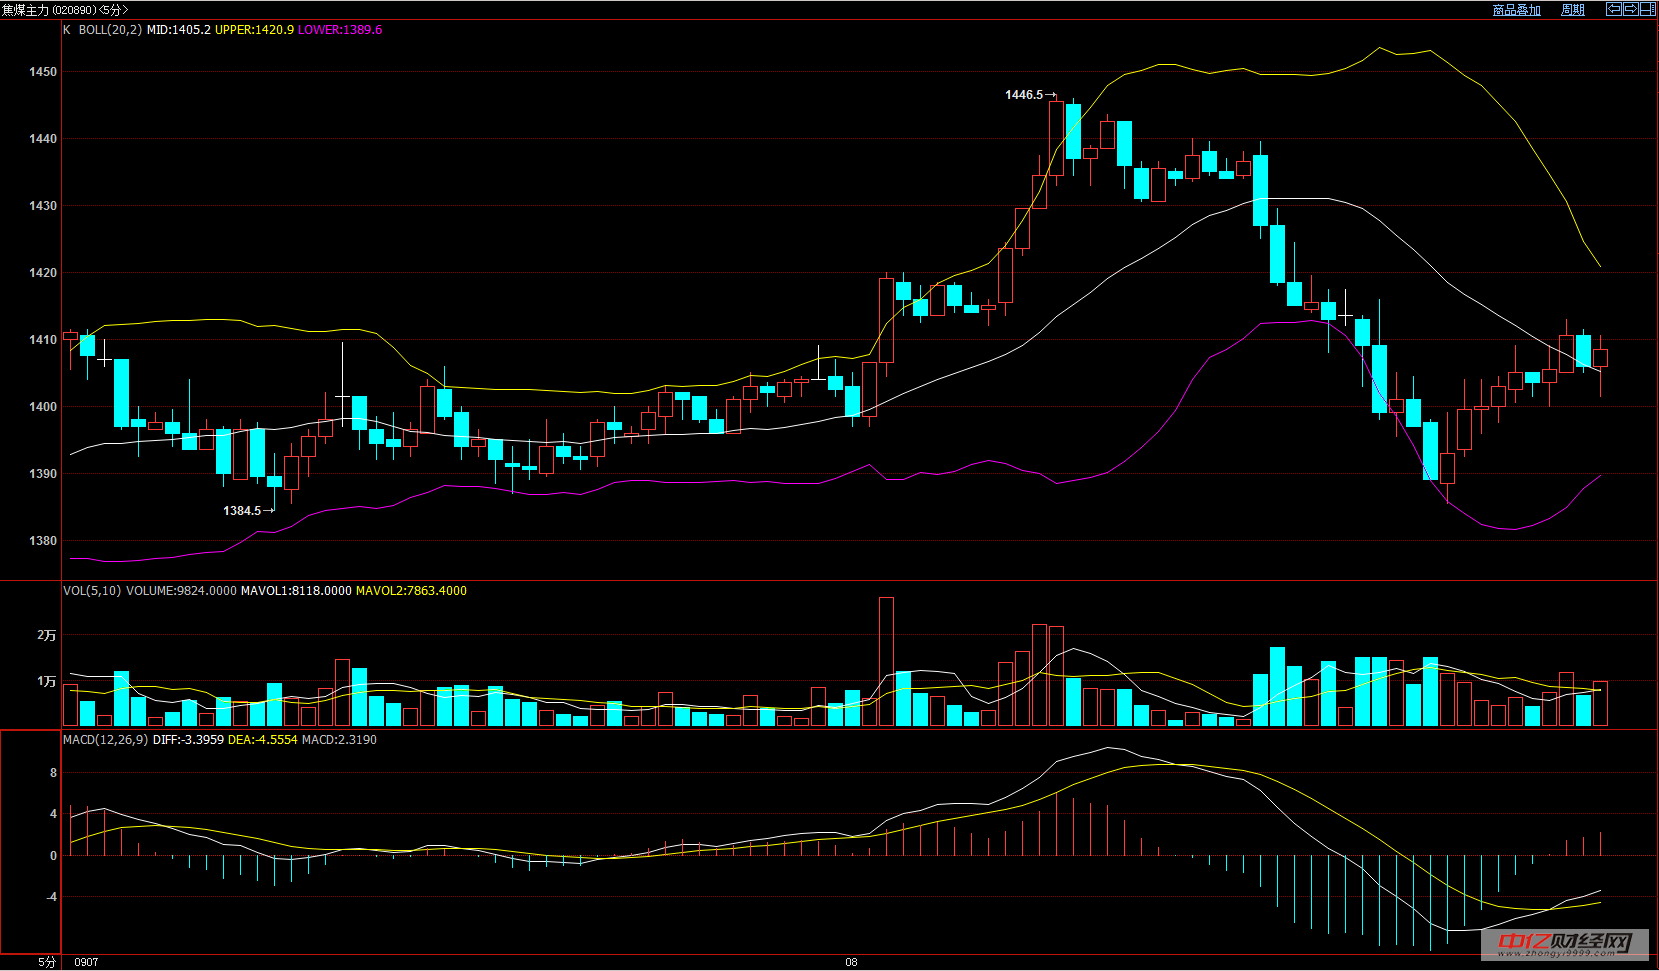Click the 1384.5 low price marker
Image resolution: width=1659 pixels, height=971 pixels.
242,511
